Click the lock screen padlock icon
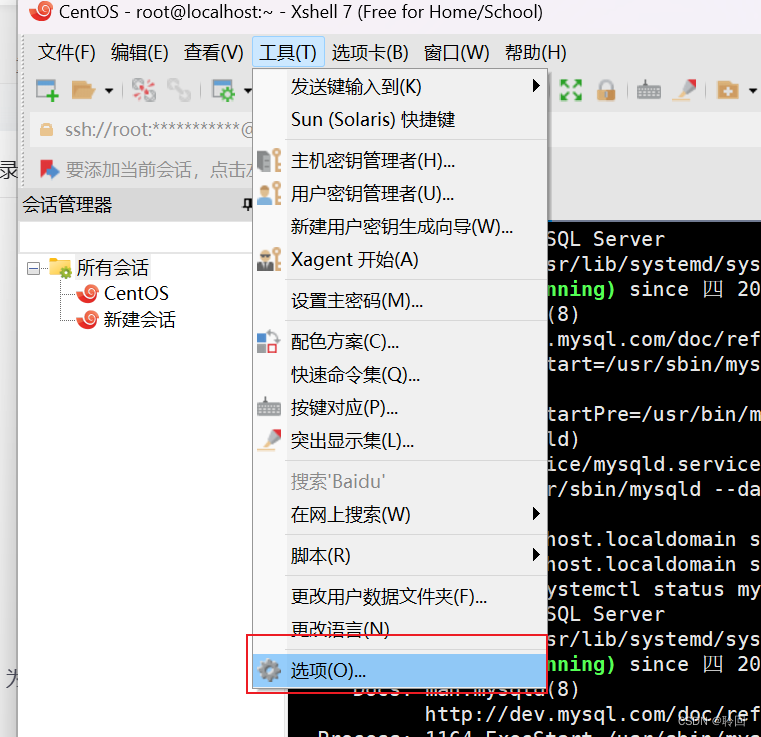 (x=606, y=90)
